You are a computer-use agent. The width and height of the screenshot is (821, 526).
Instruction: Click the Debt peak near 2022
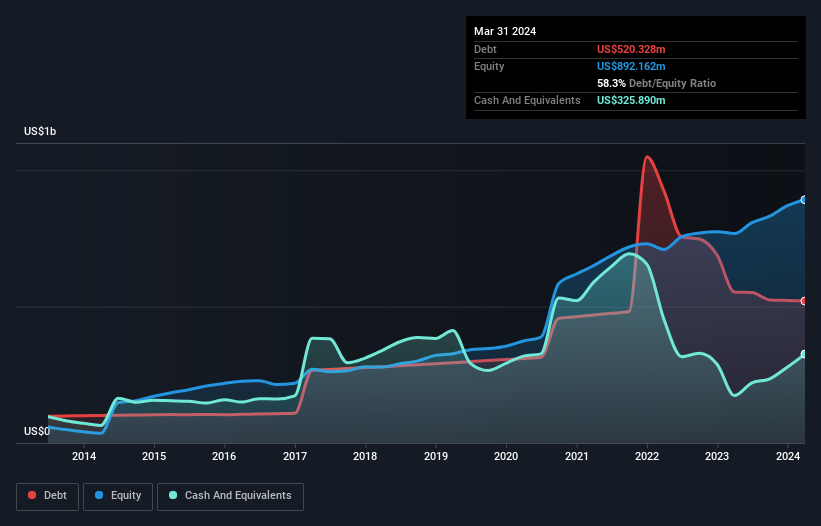click(647, 156)
